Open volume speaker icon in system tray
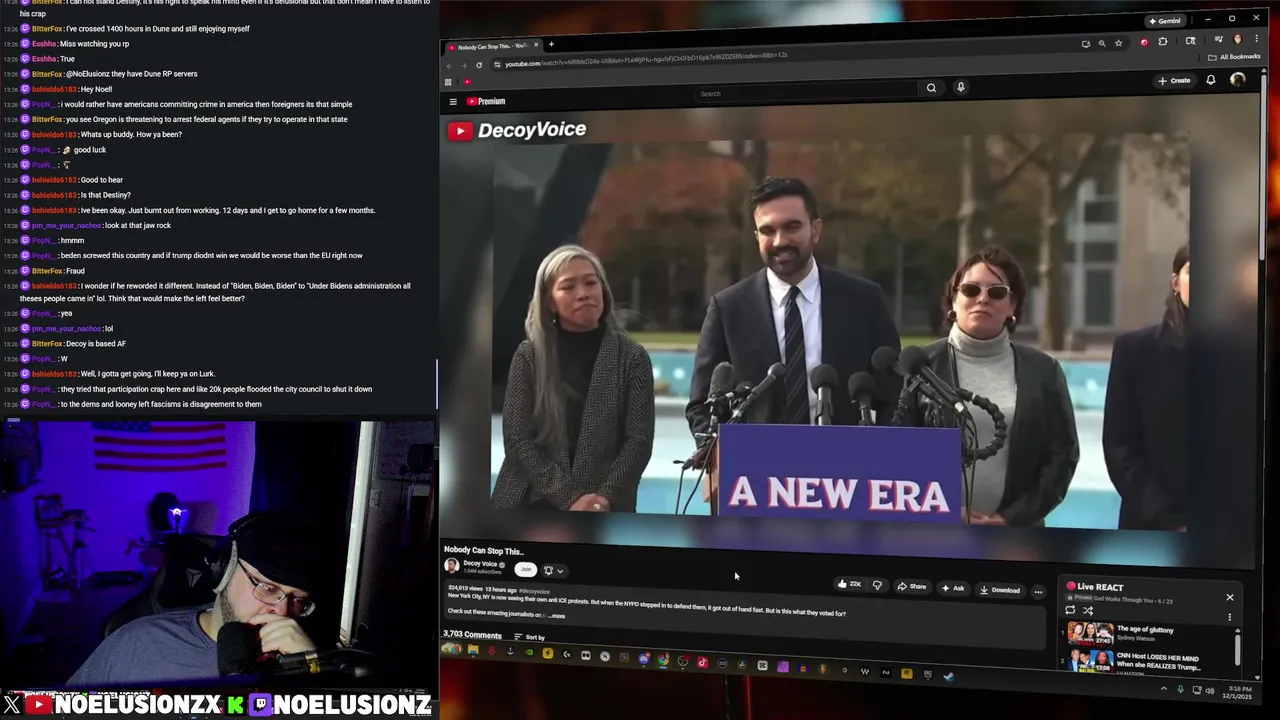This screenshot has height=720, width=1280. (1210, 690)
